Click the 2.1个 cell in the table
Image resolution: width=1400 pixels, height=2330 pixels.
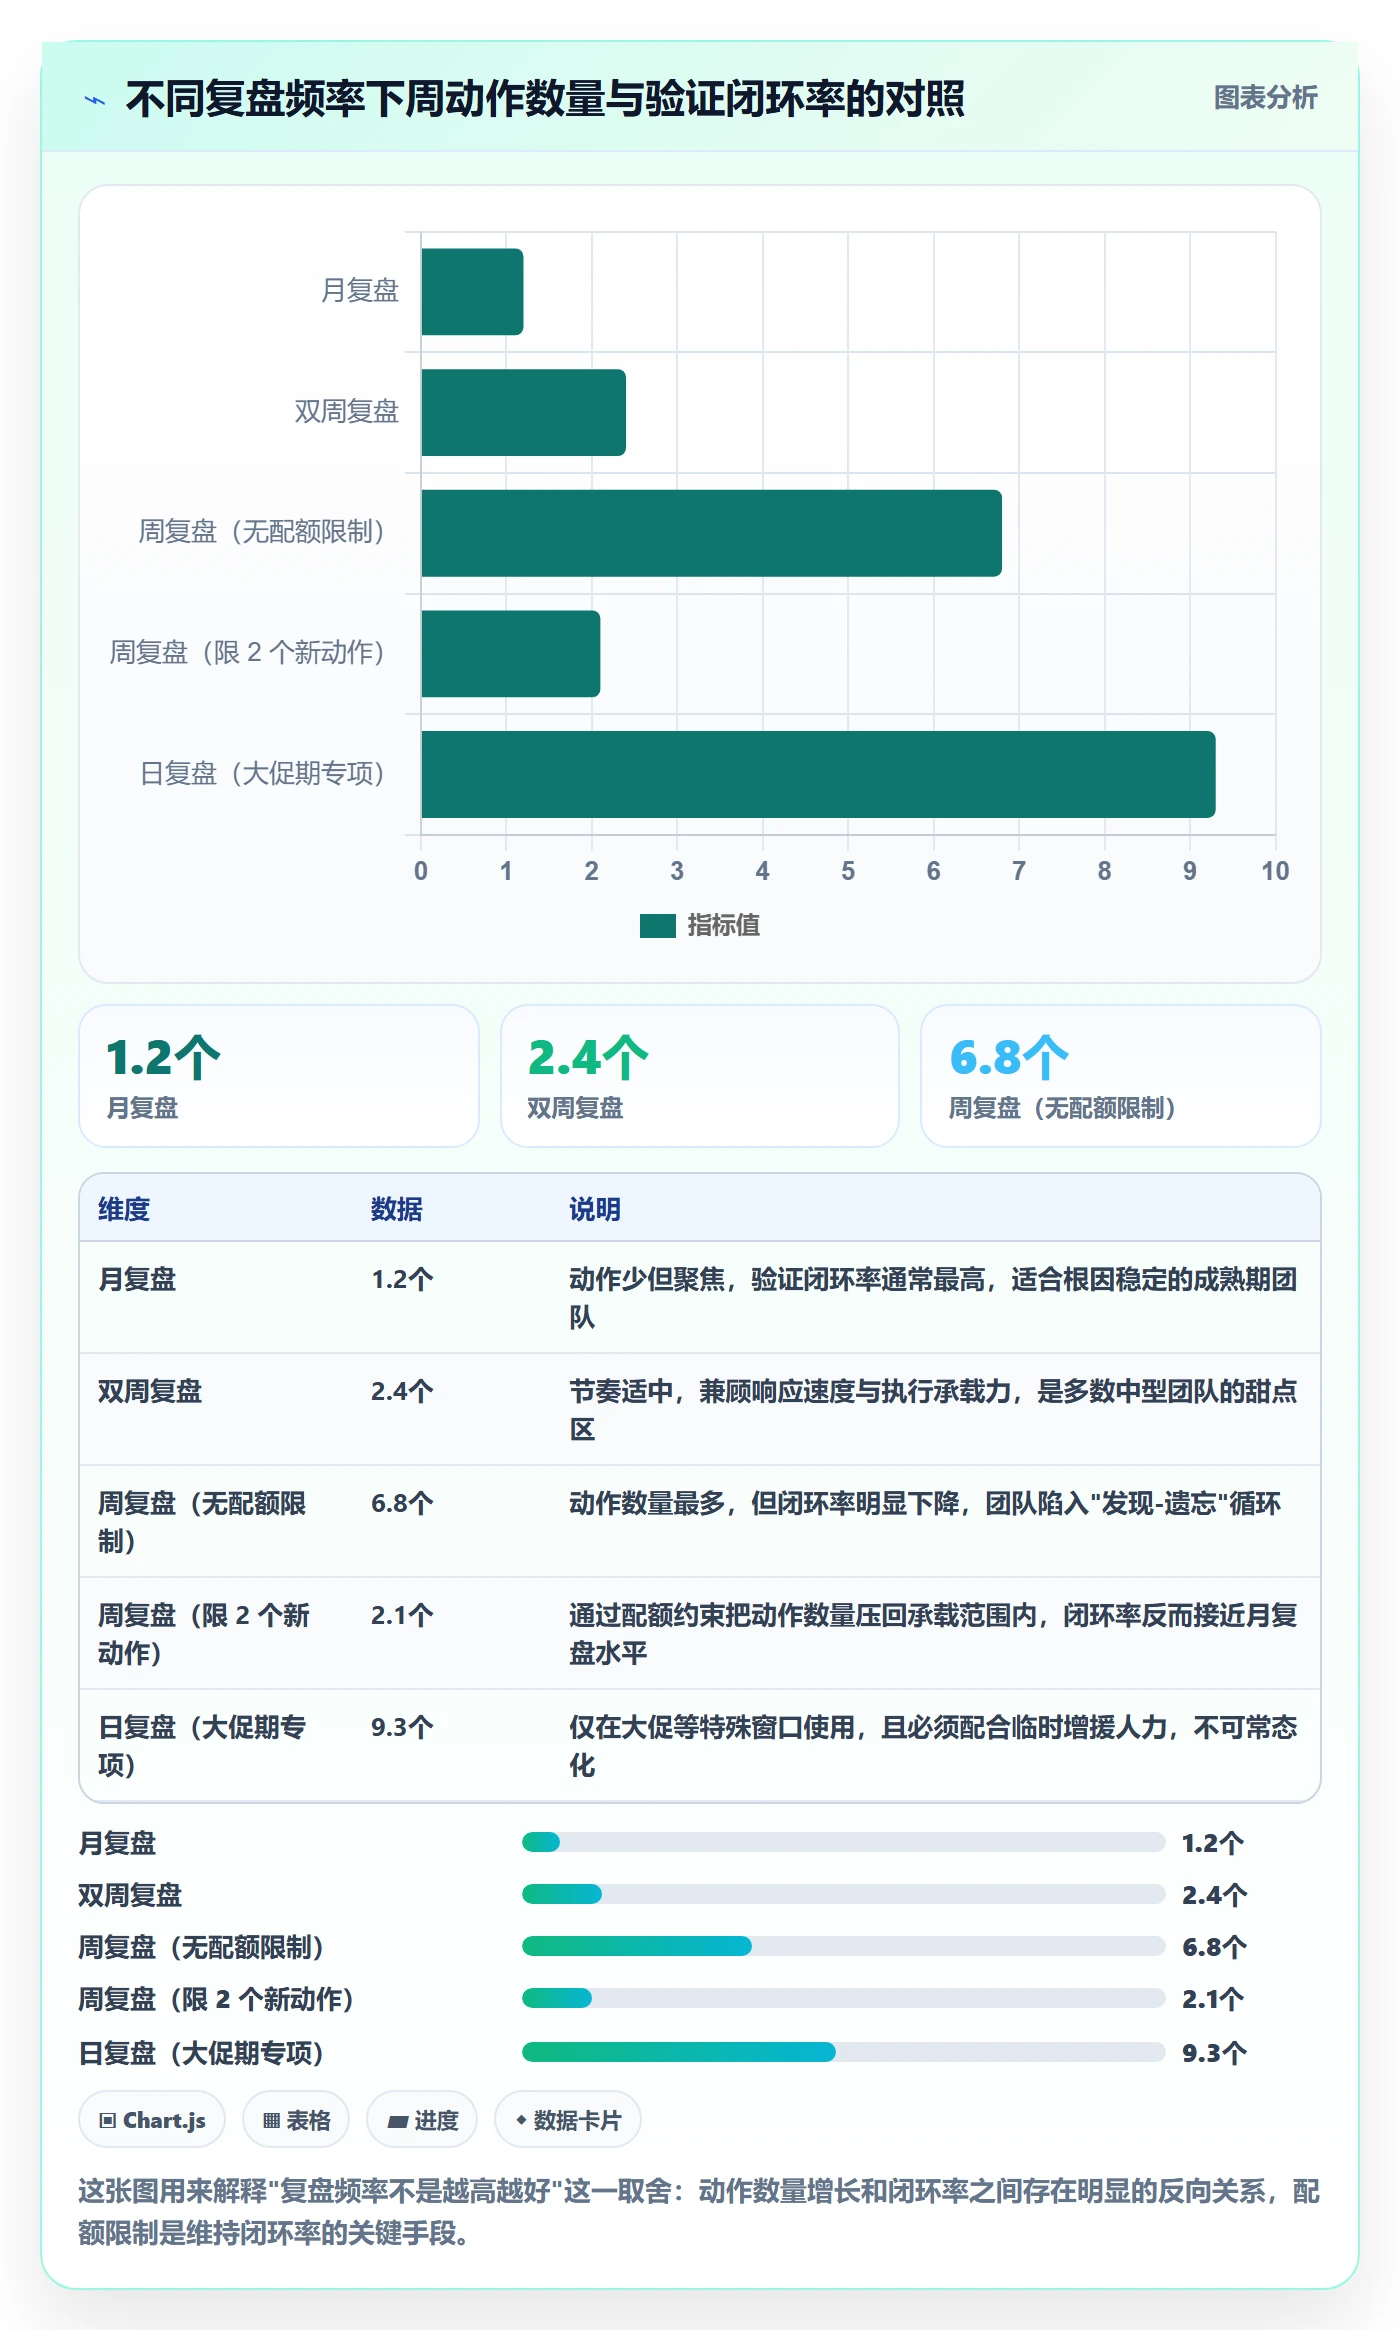pos(402,1615)
